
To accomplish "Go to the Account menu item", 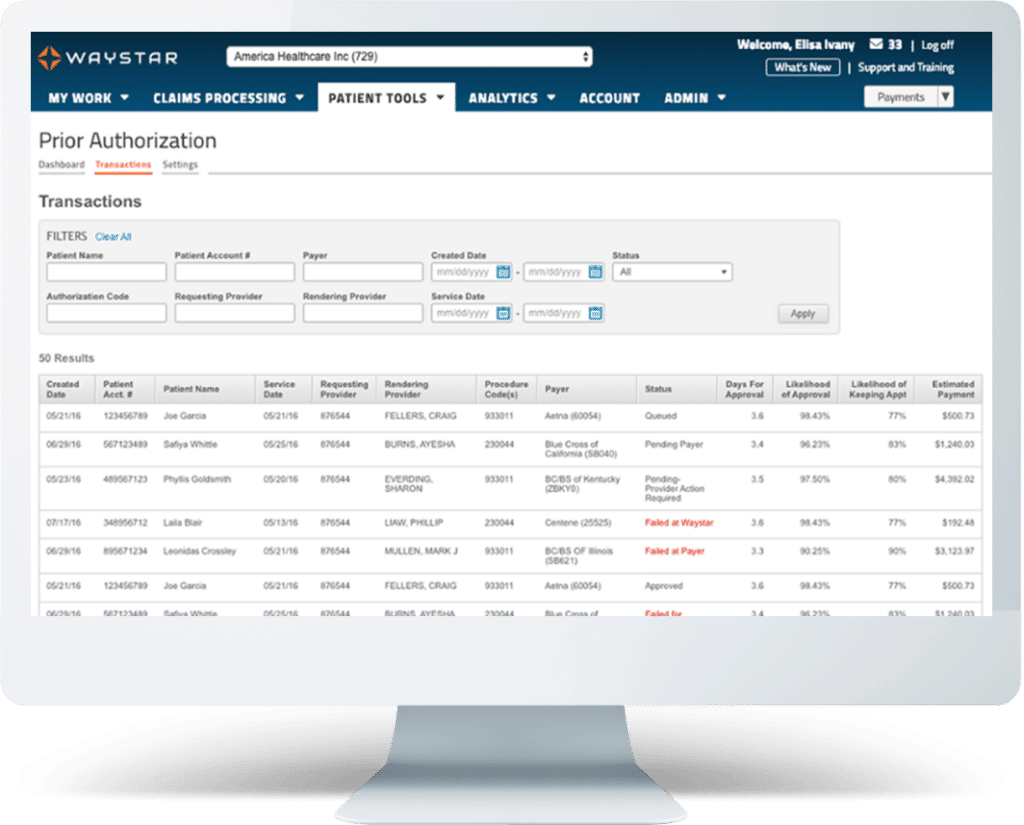I will pos(609,98).
